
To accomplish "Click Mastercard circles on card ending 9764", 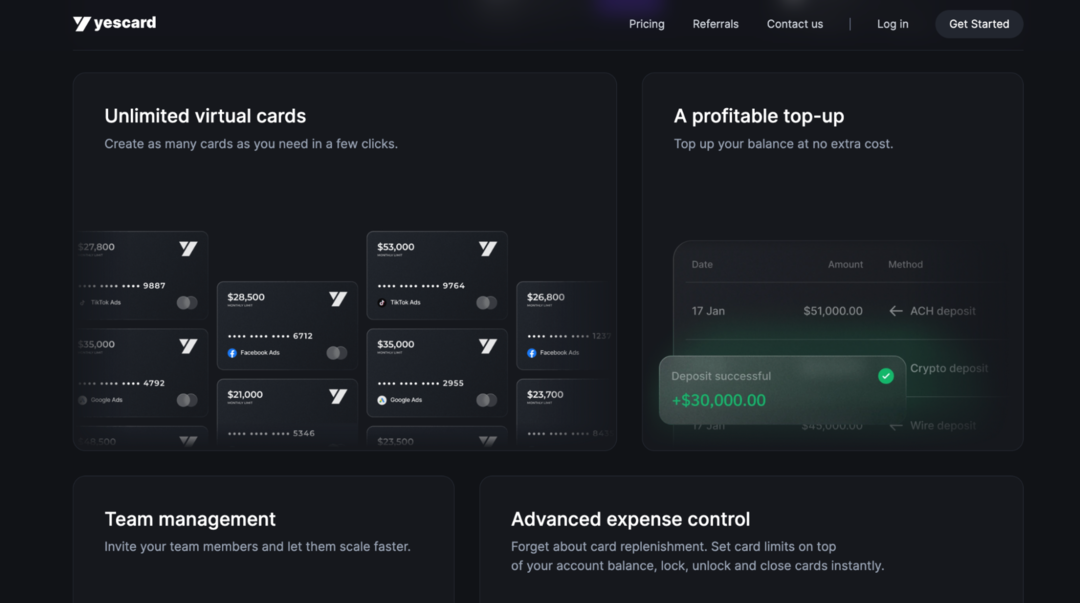I will pyautogui.click(x=486, y=302).
